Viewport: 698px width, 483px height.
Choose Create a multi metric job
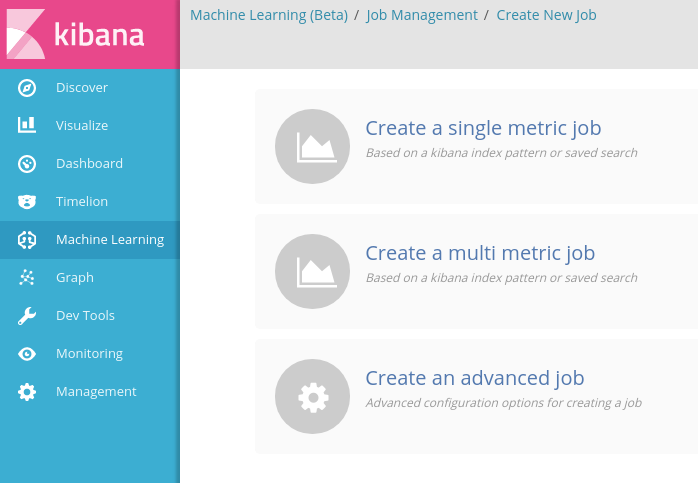pos(480,253)
